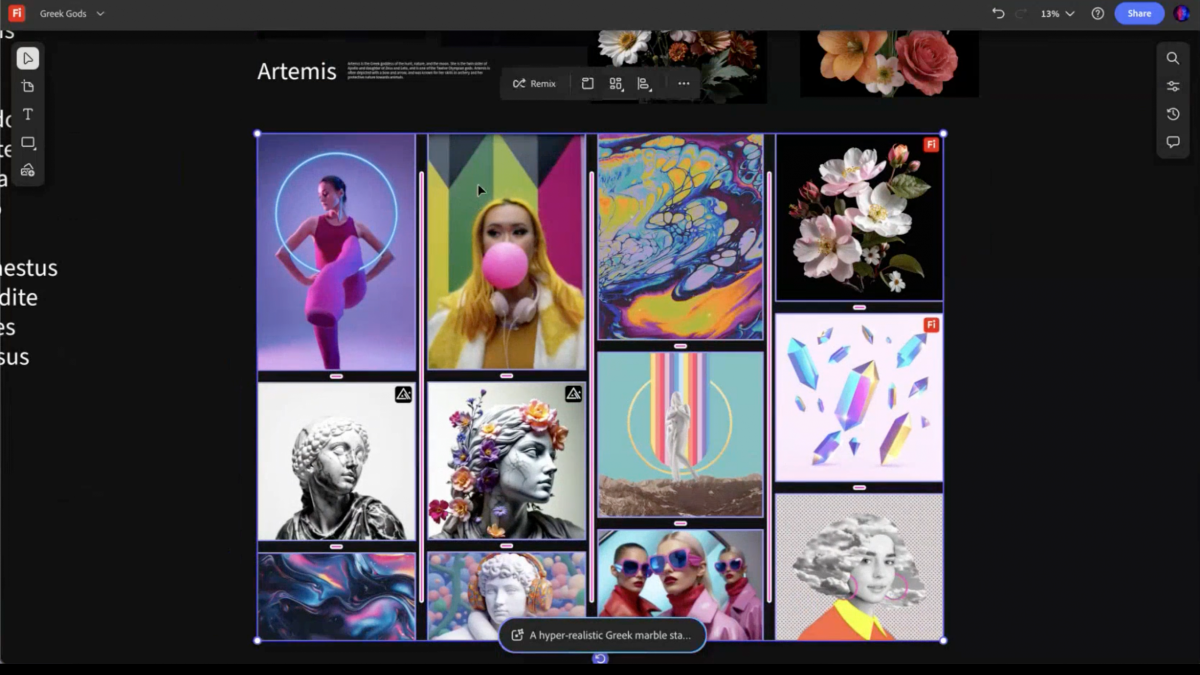Screen dimensions: 1200x675
Task: Choose the artboard tool in left toolbar
Action: tap(28, 87)
